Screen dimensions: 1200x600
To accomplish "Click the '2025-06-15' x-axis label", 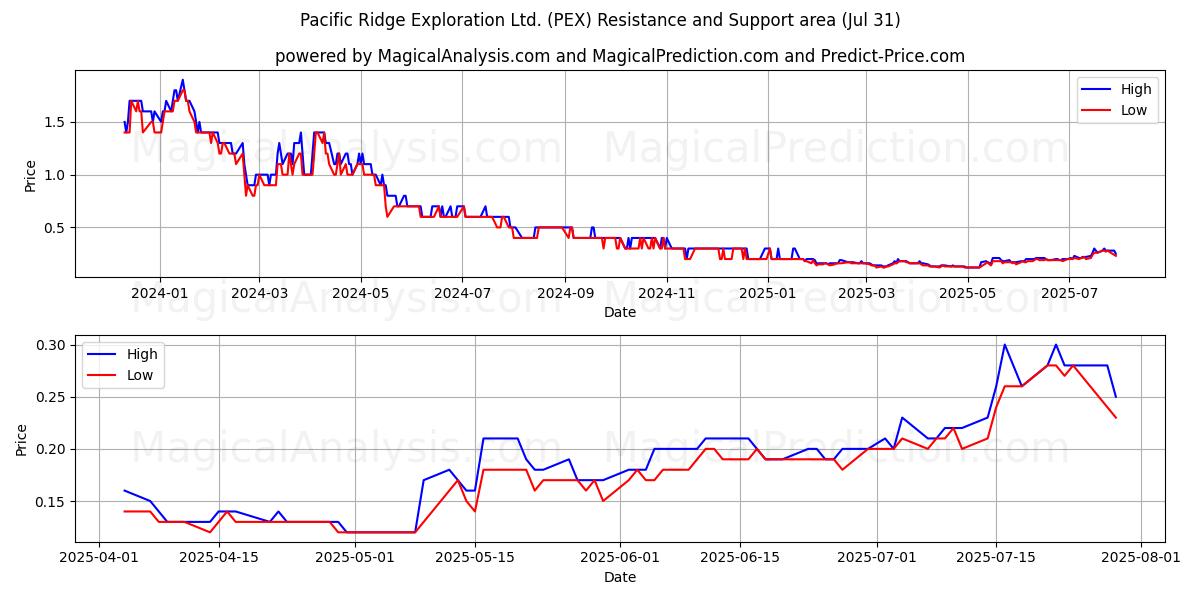I will click(x=740, y=557).
